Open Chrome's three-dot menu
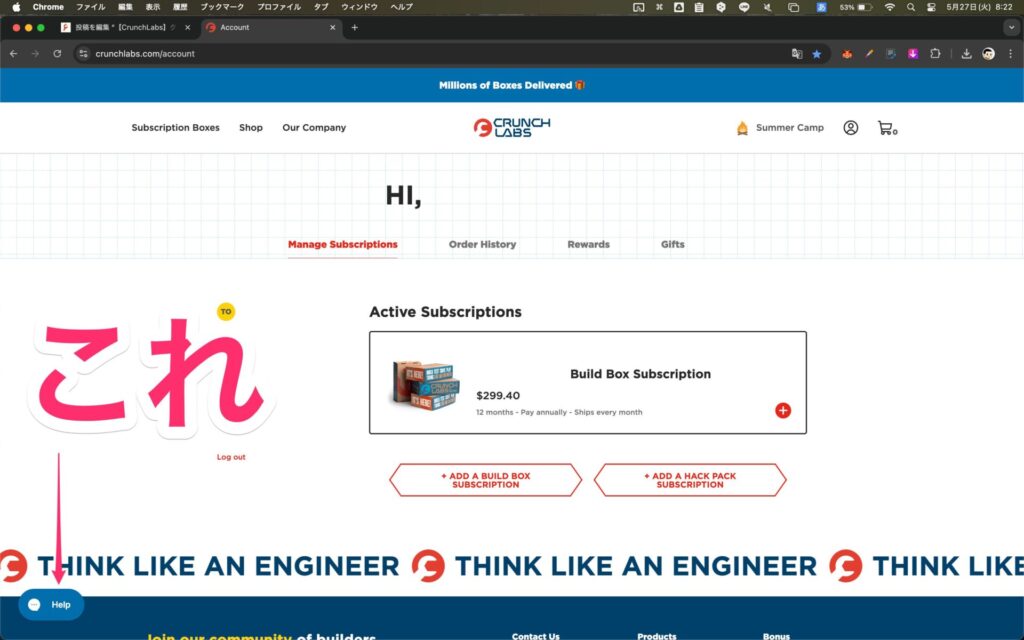This screenshot has height=640, width=1024. click(x=1010, y=54)
